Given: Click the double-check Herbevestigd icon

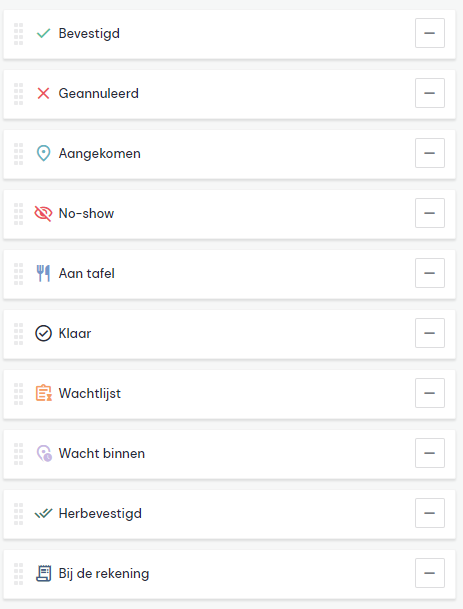Looking at the screenshot, I should pos(44,513).
